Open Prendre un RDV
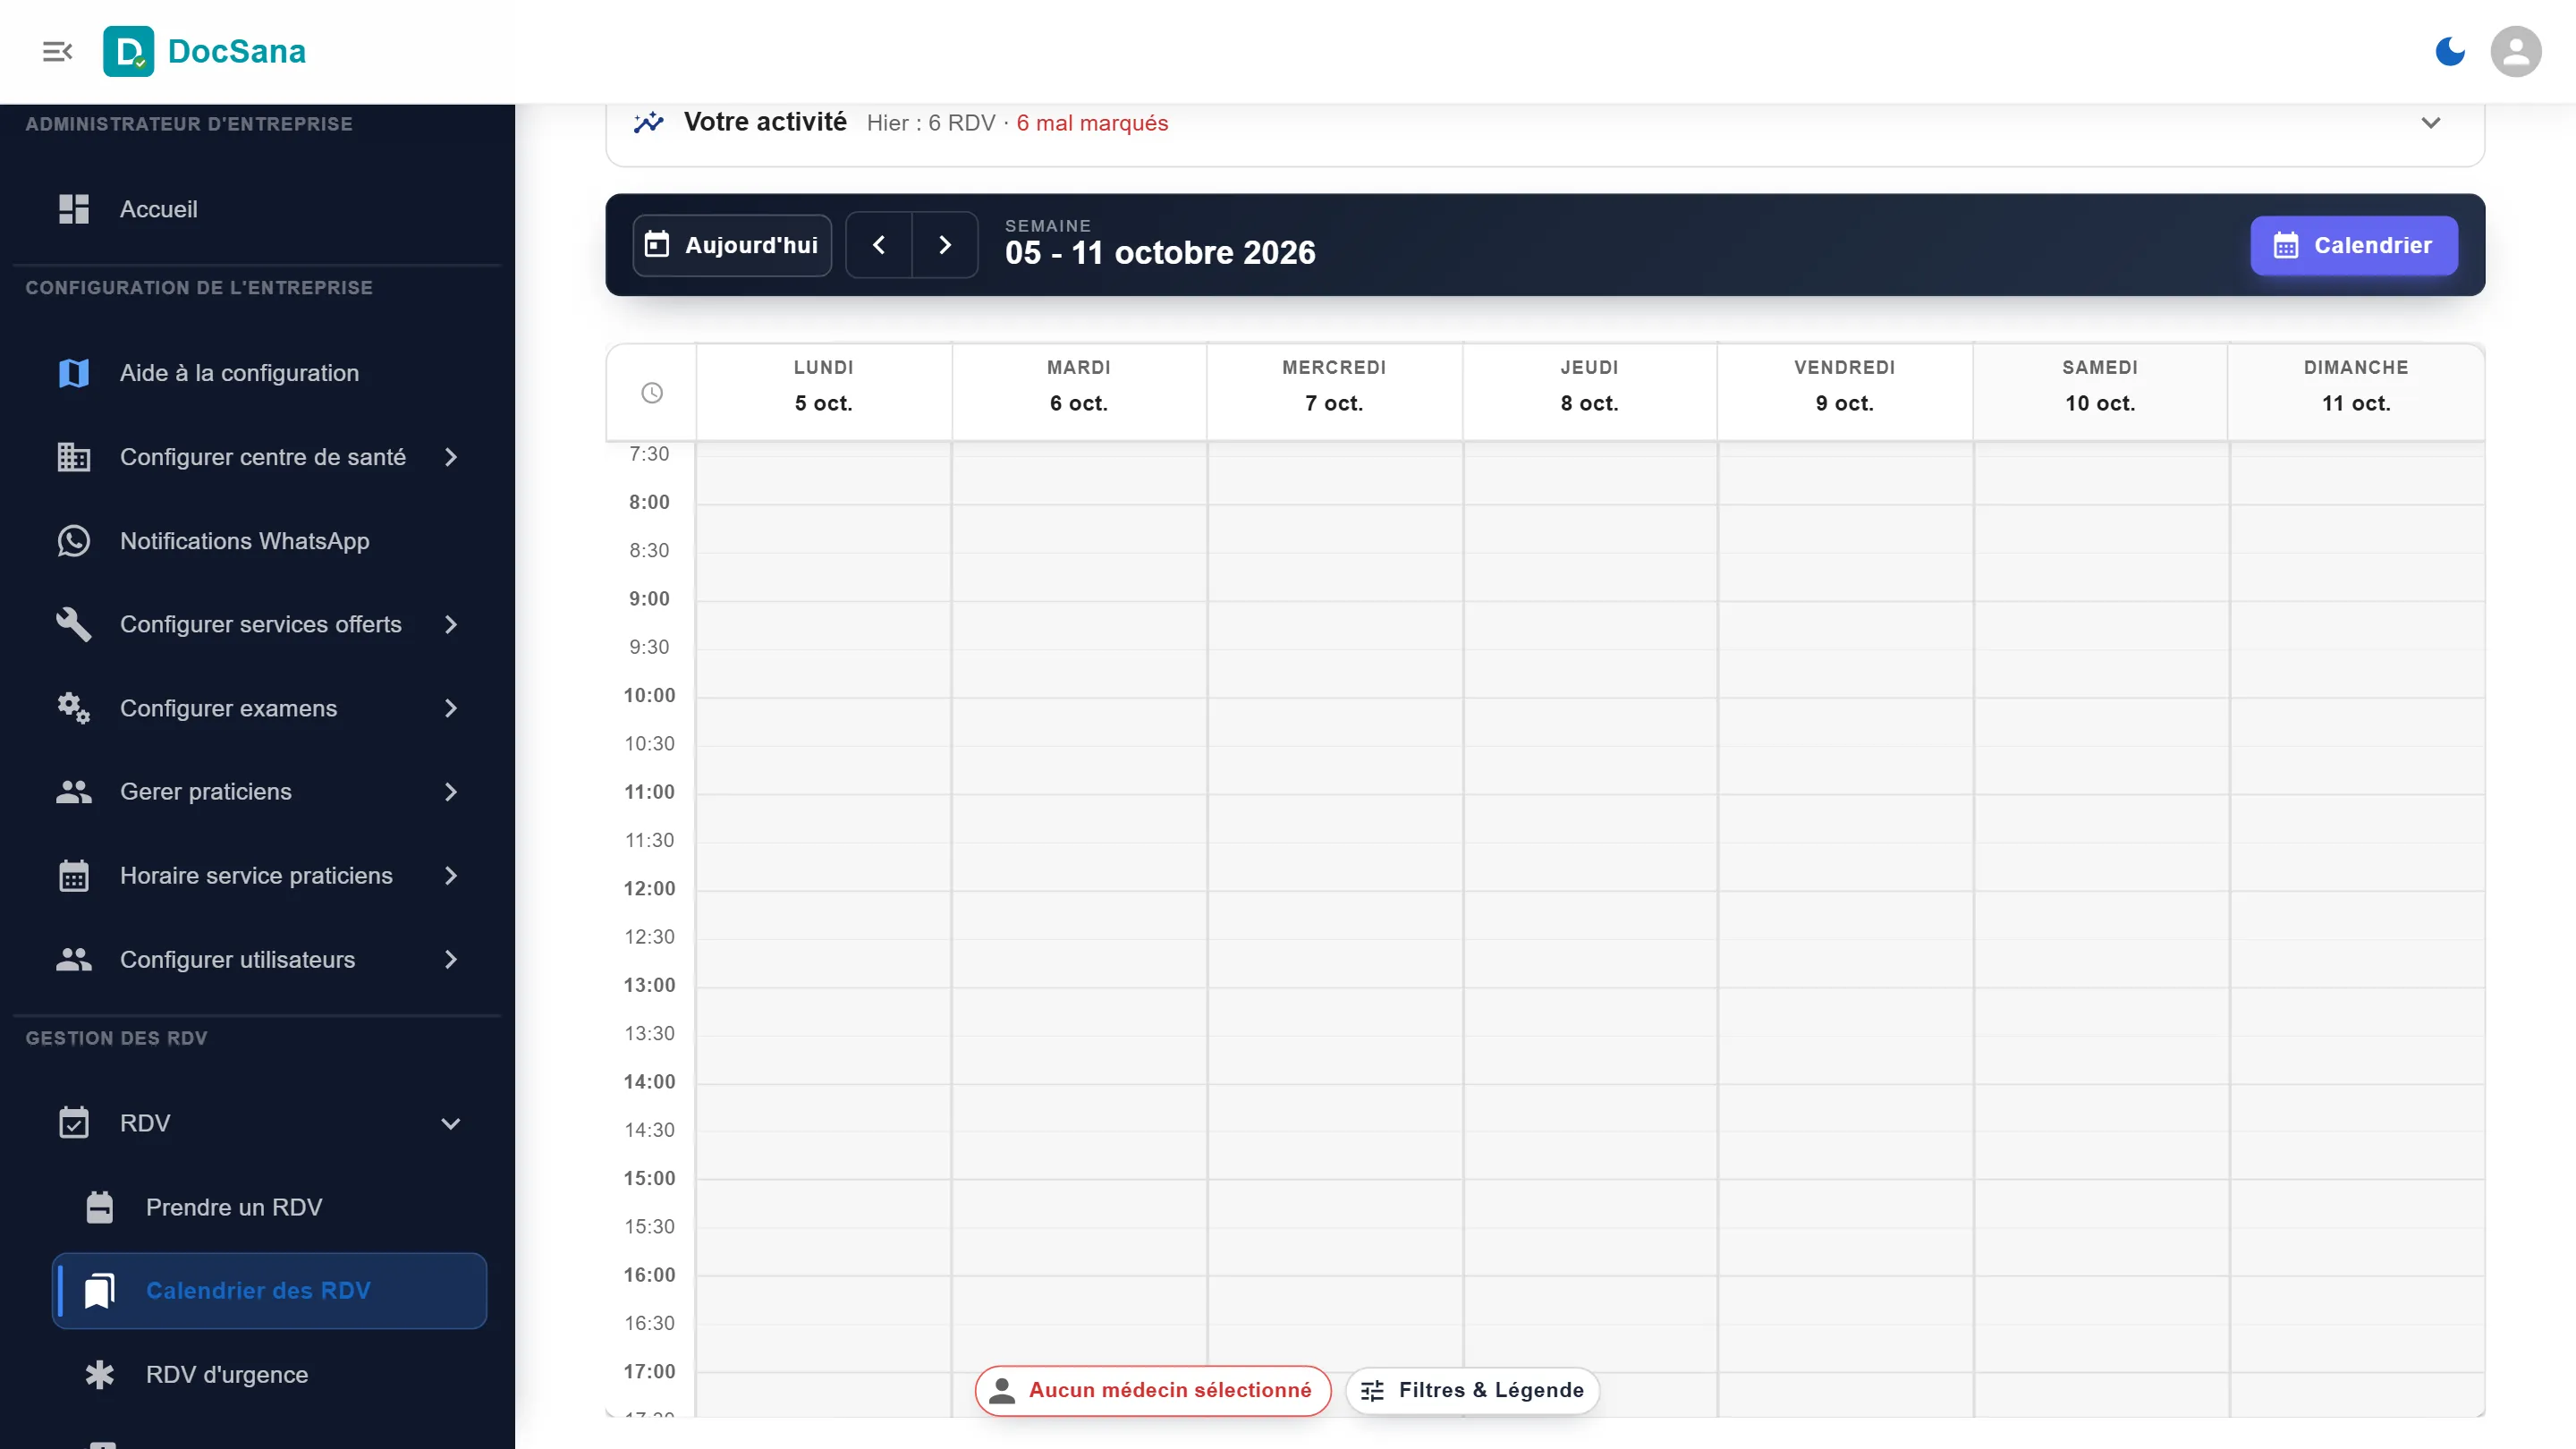Screen dimensions: 2576x1449 [x=270, y=1207]
